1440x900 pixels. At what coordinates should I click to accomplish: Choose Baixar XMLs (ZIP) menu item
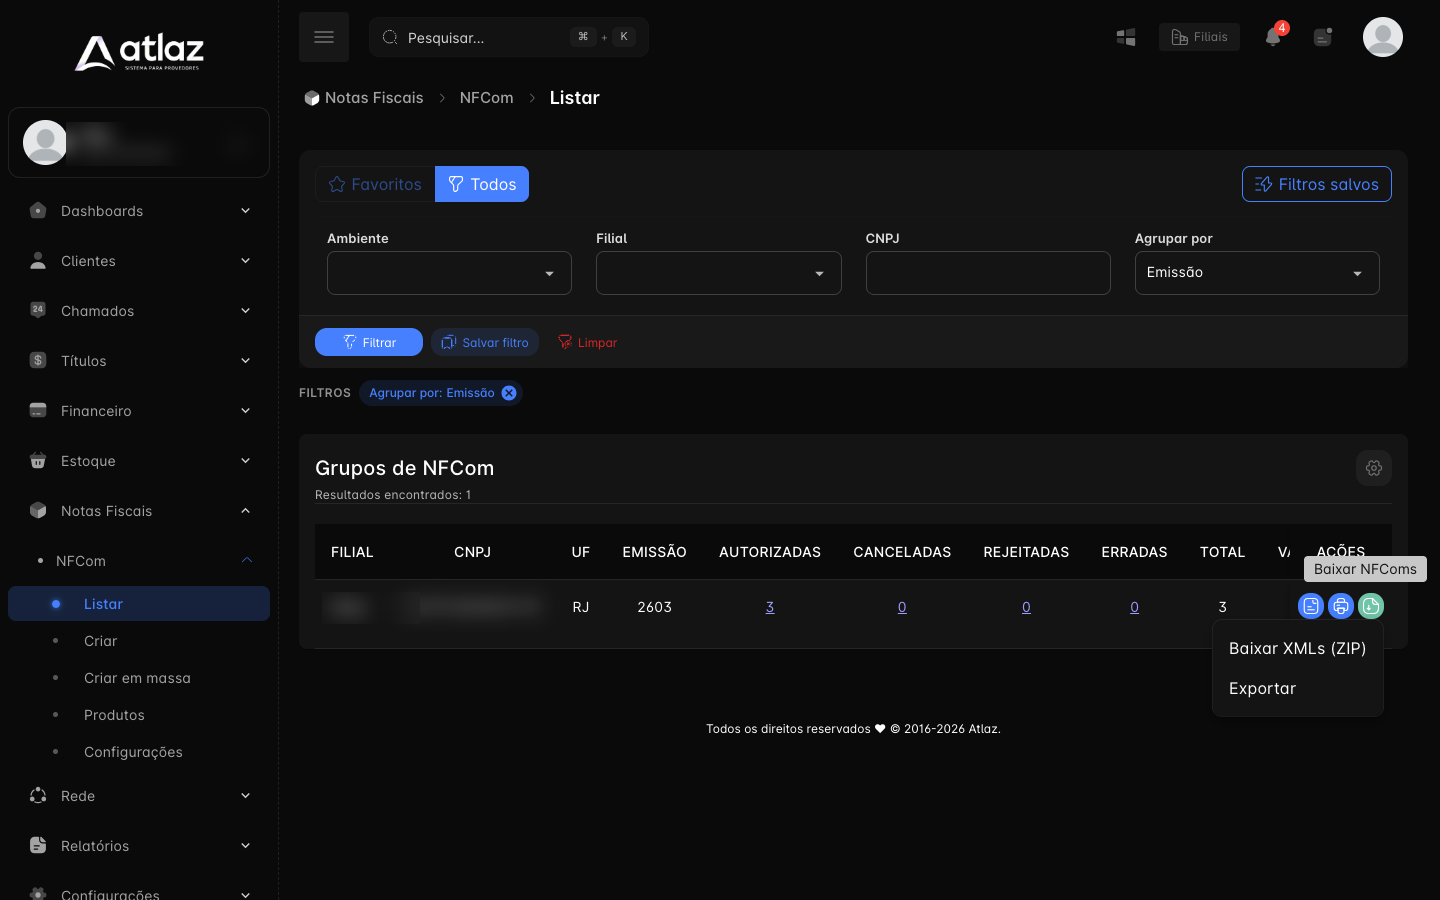pos(1298,648)
